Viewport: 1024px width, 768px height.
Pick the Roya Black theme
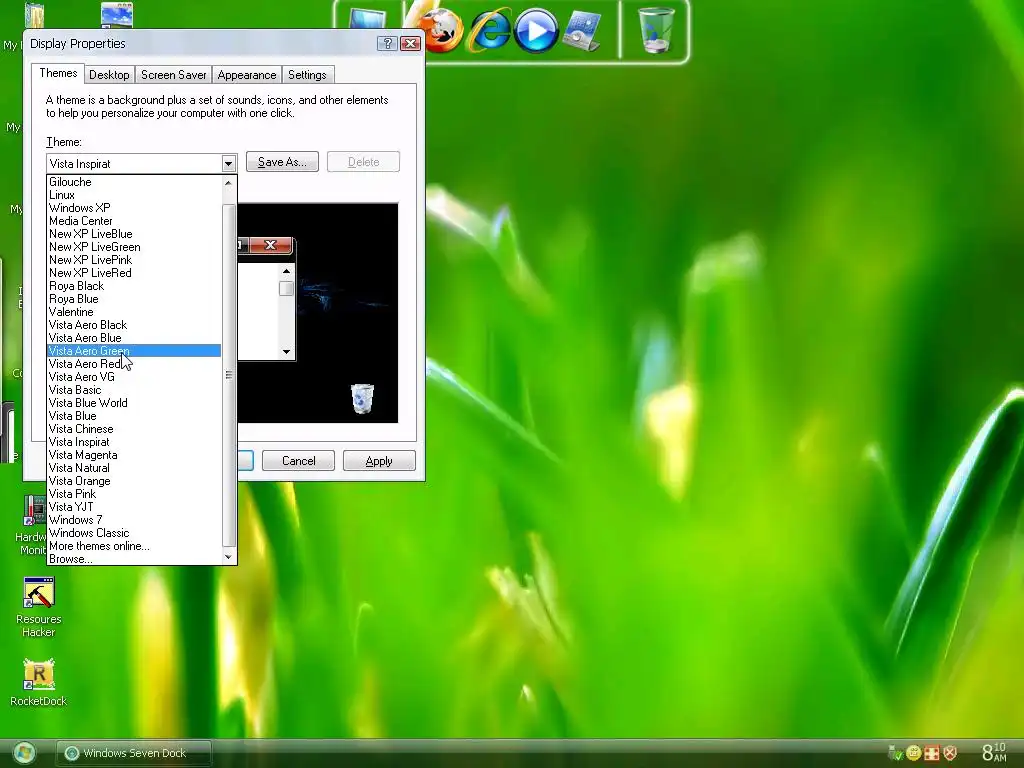click(135, 286)
